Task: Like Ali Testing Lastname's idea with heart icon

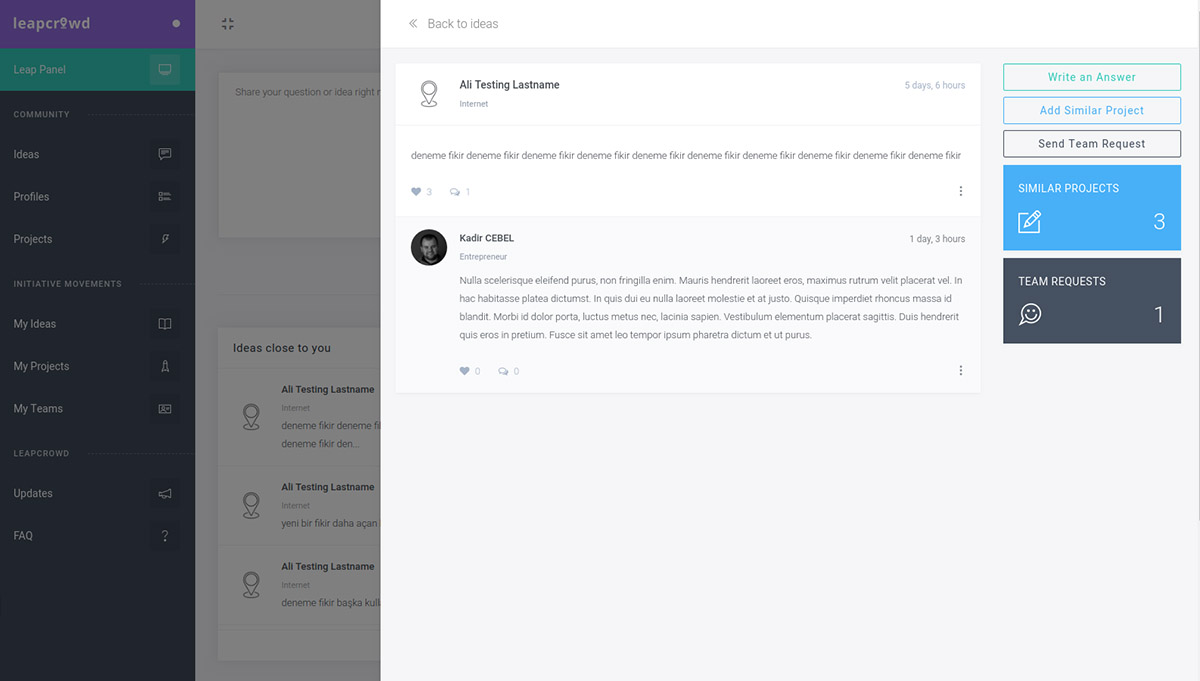Action: tap(416, 191)
